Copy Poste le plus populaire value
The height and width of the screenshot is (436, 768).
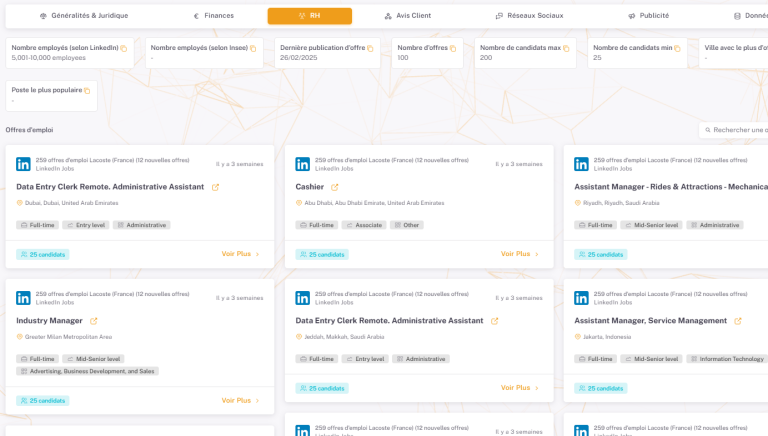tap(87, 90)
